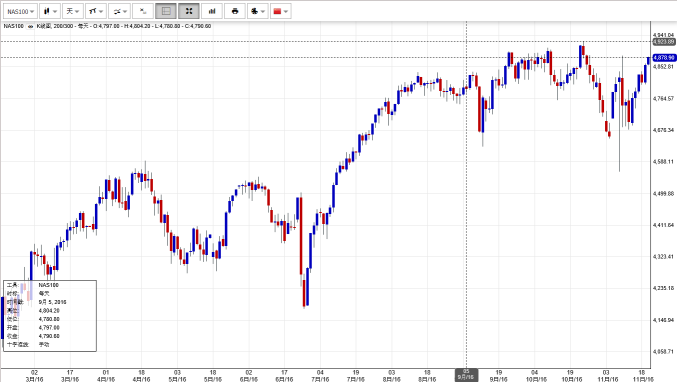Viewport: 677px width, 382px height.
Task: Click the delete drawings toolbar icon
Action: (x=143, y=11)
